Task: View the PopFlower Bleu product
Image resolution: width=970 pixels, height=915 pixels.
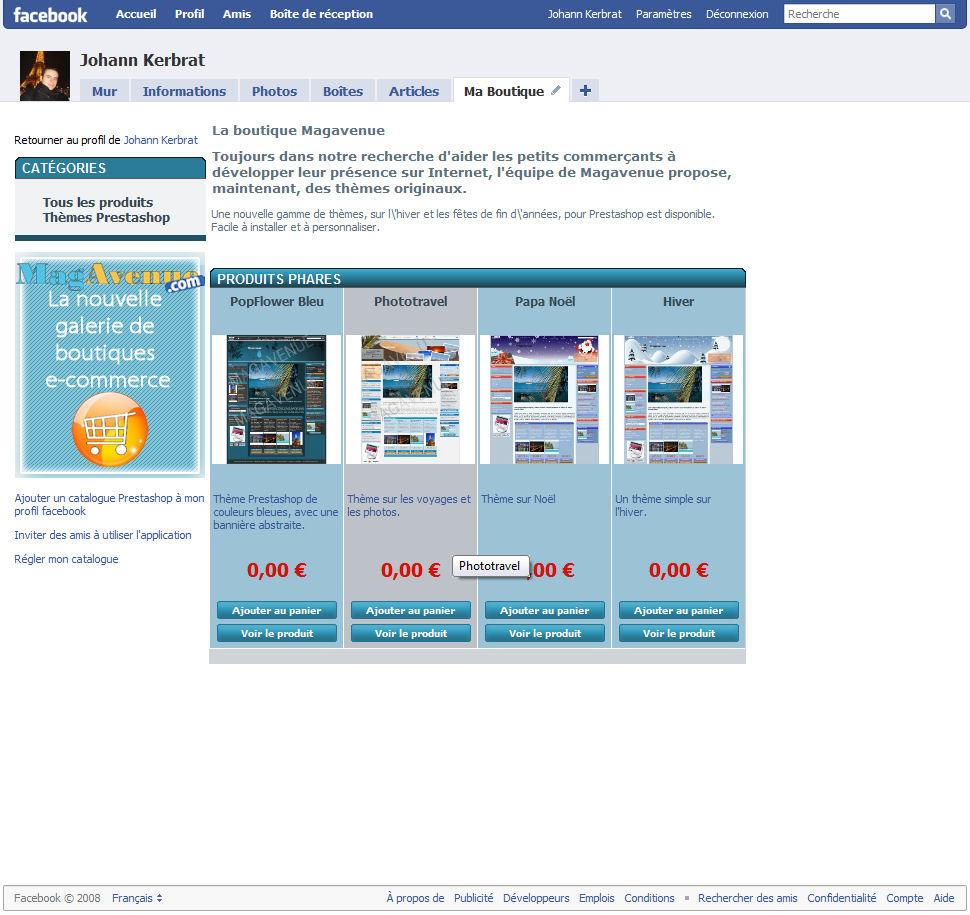Action: pos(277,633)
